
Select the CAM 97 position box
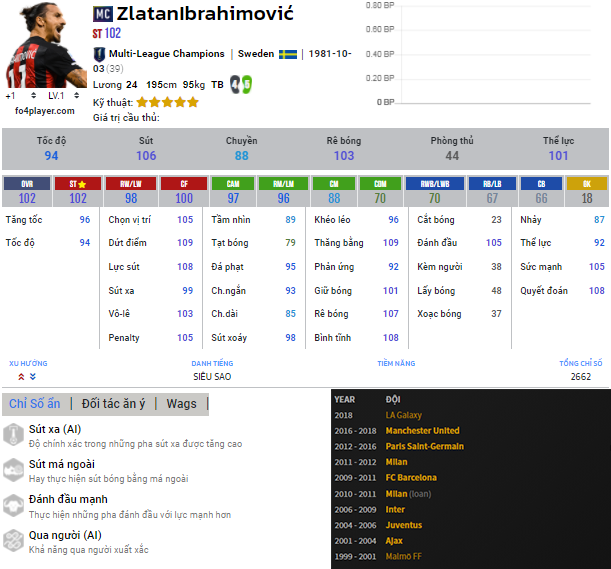click(231, 191)
